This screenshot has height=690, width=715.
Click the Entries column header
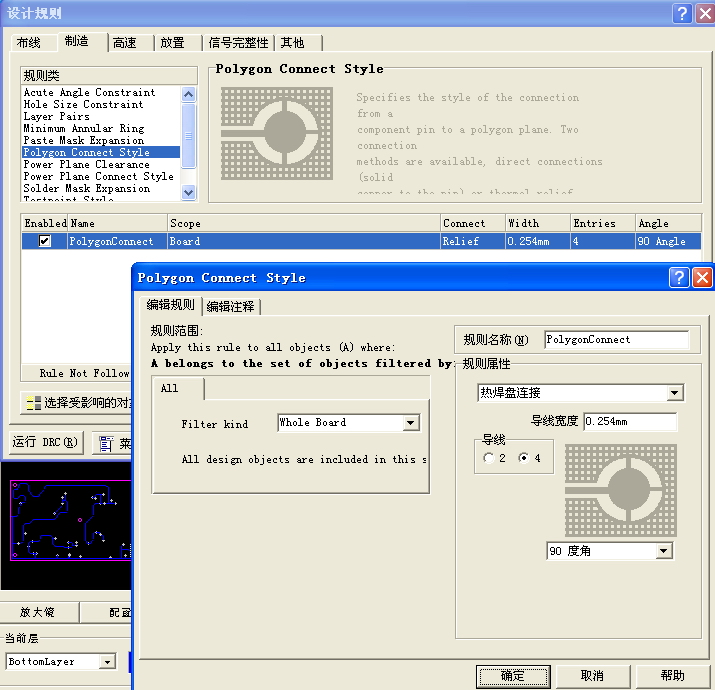click(602, 223)
